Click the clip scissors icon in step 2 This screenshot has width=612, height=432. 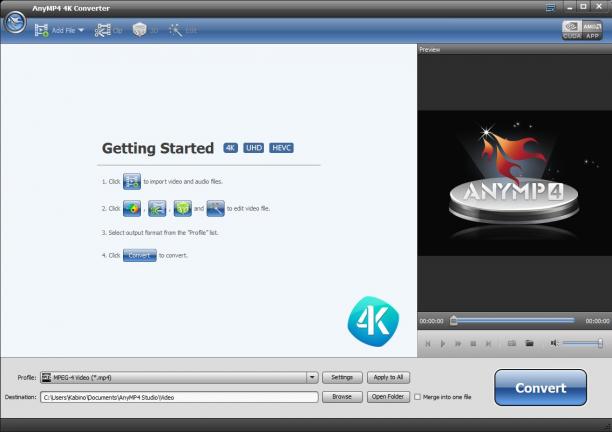coord(157,208)
